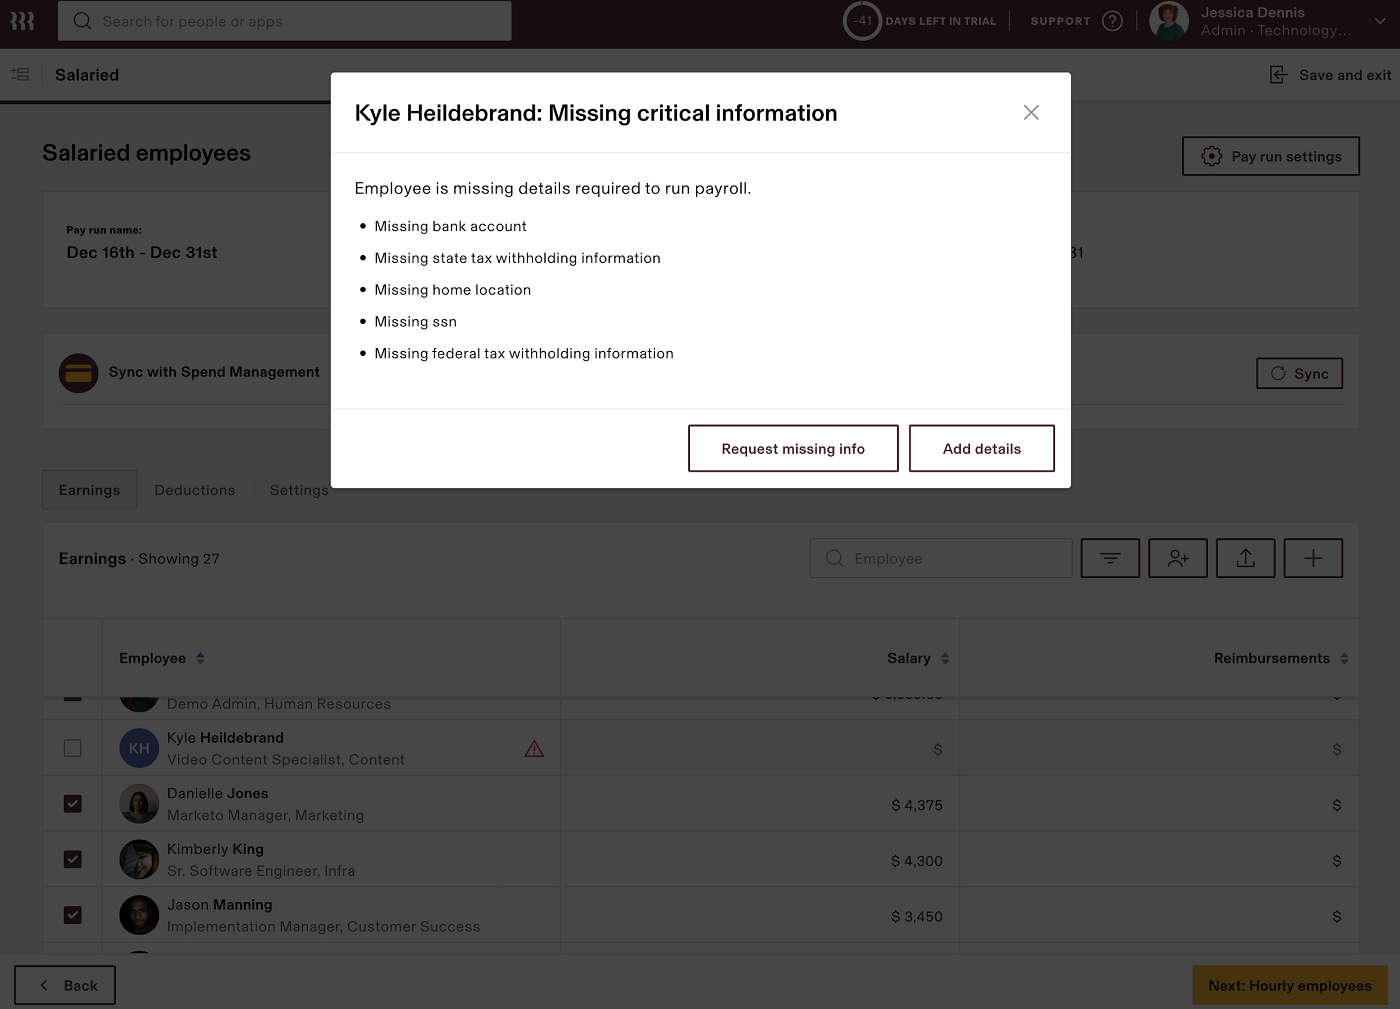Image resolution: width=1400 pixels, height=1009 pixels.
Task: Click Save and exit
Action: (x=1330, y=75)
